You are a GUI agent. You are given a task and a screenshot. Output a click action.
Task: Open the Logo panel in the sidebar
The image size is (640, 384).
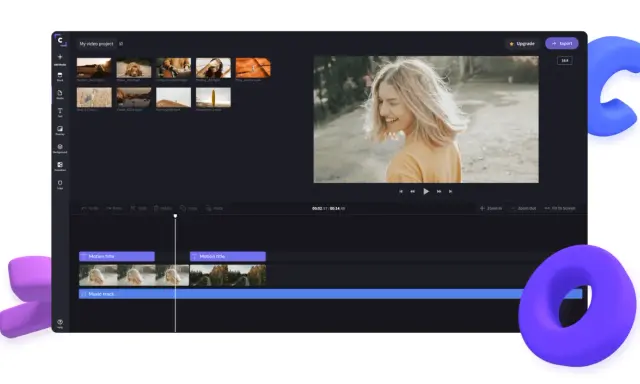[60, 185]
